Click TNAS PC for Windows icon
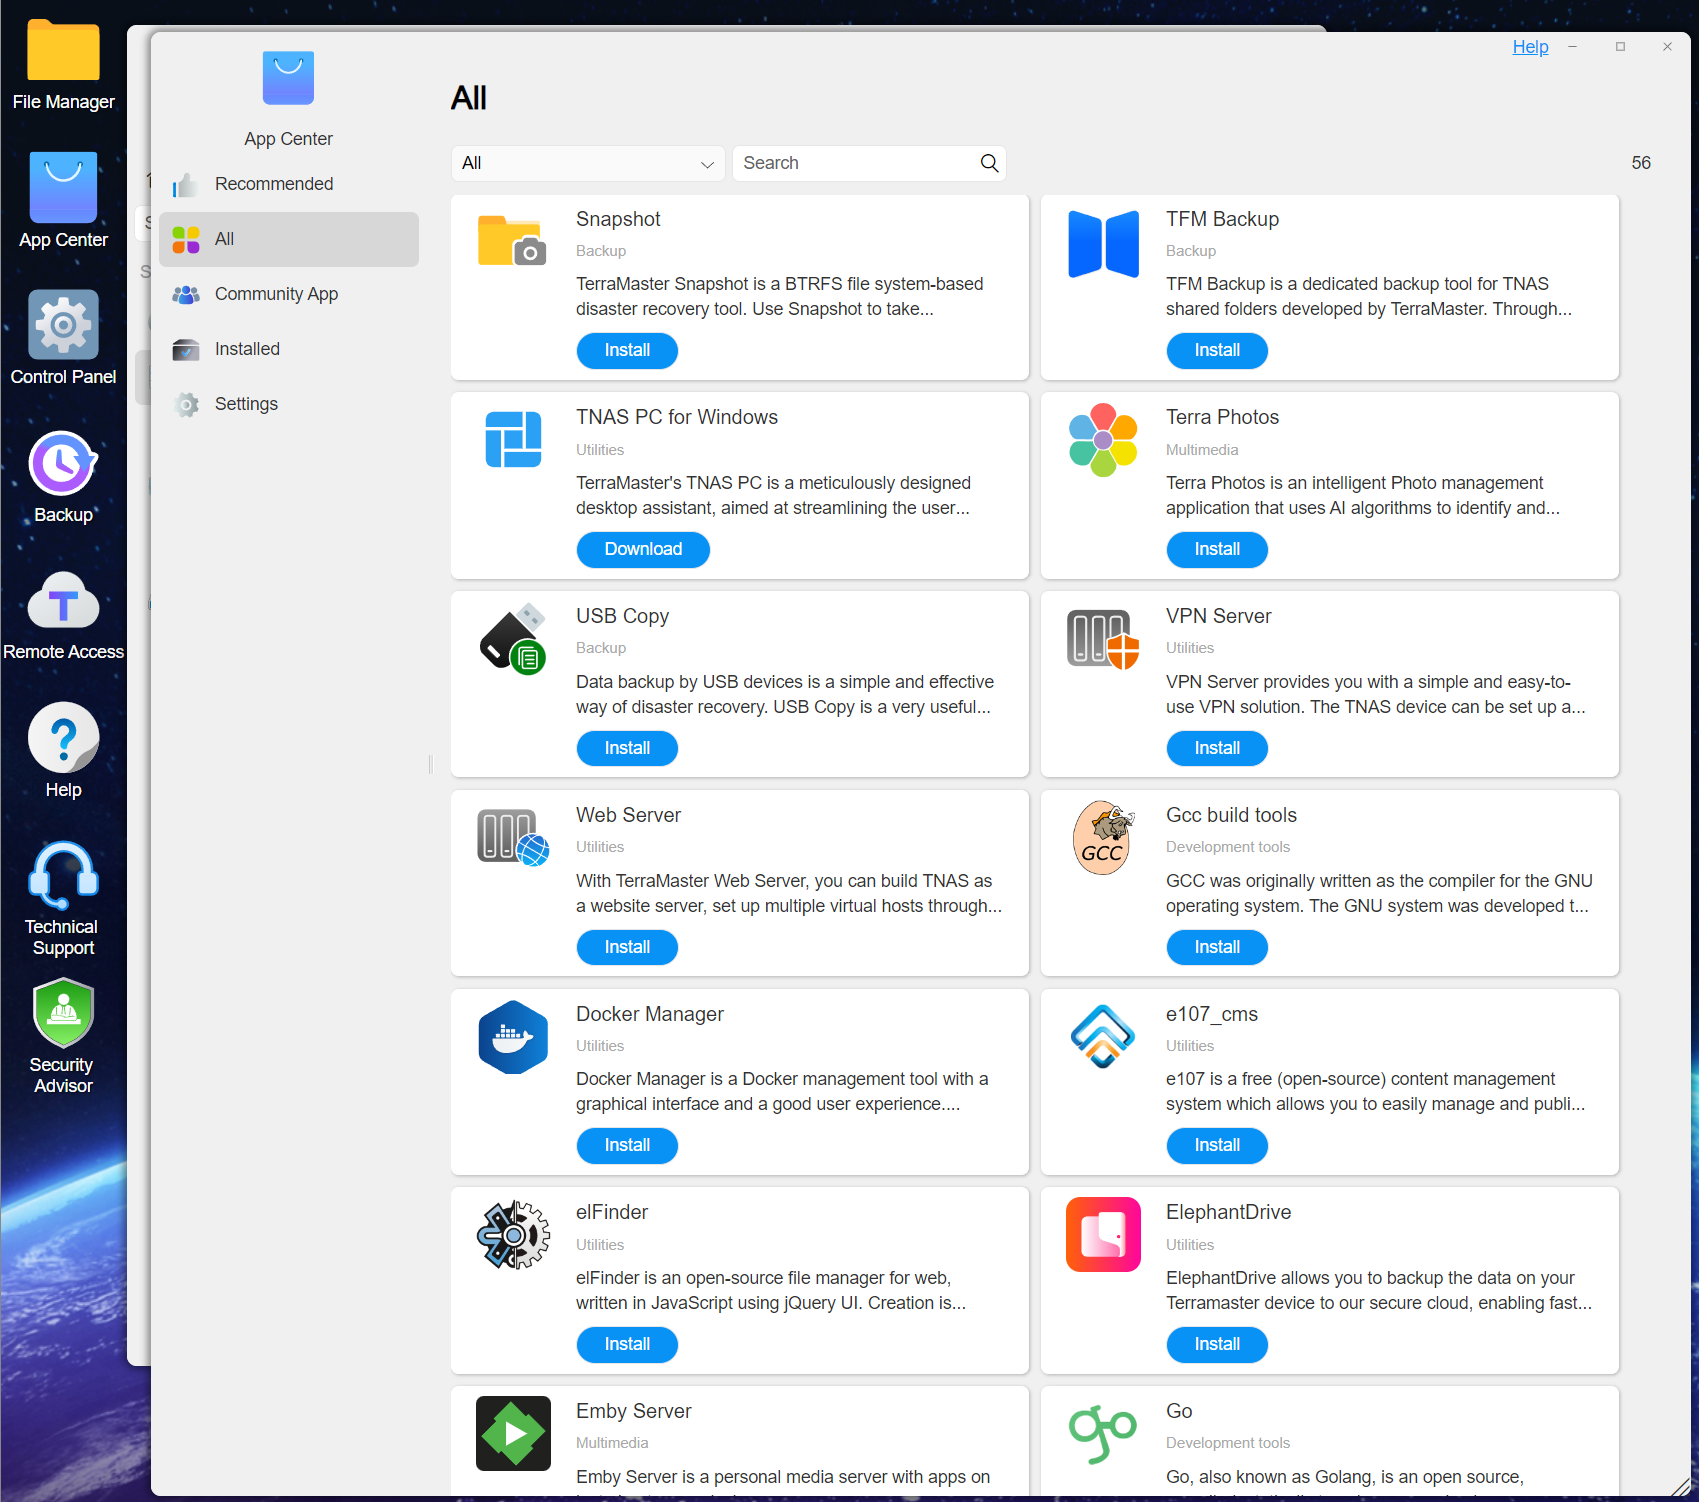This screenshot has width=1699, height=1502. [x=513, y=440]
